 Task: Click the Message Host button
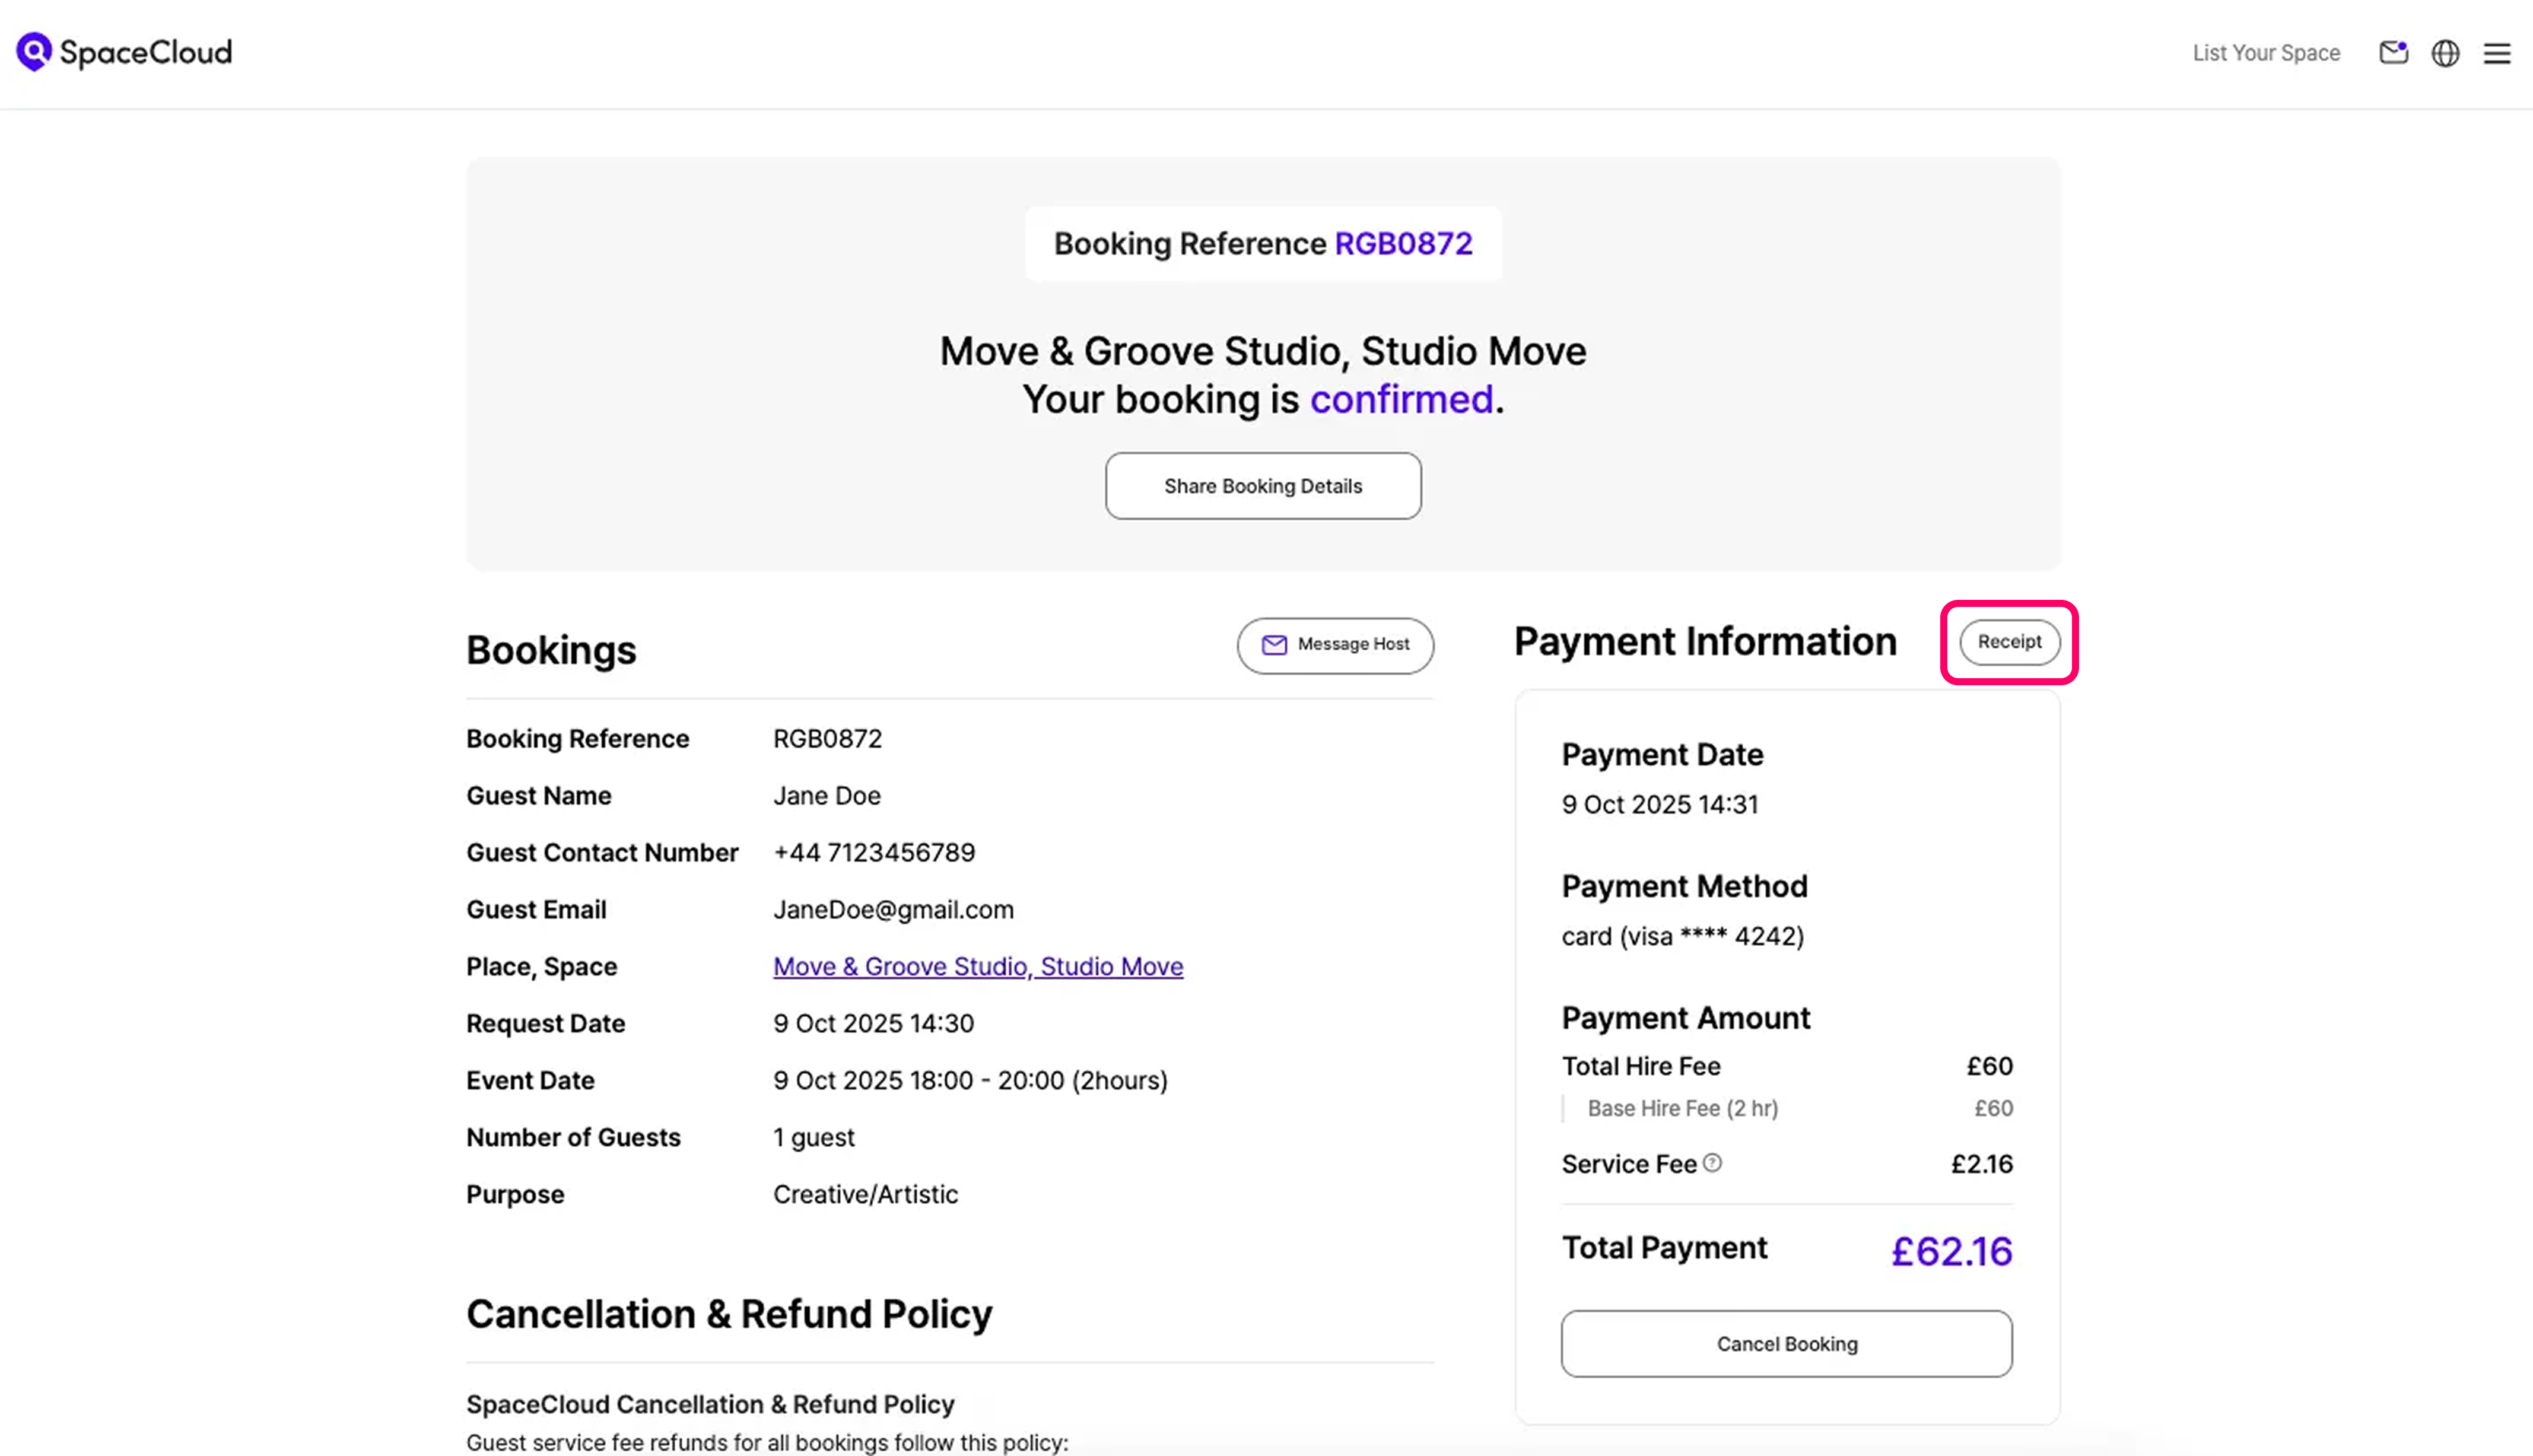tap(1335, 645)
